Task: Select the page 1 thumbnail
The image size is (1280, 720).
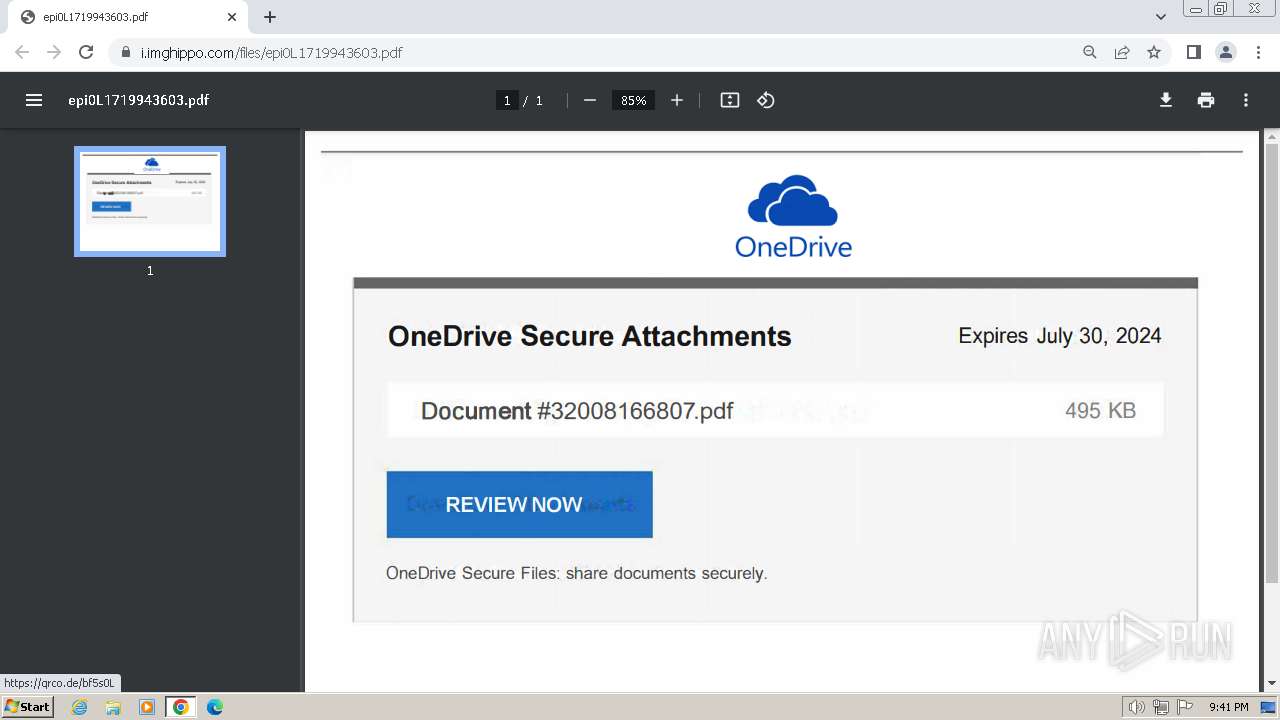Action: pos(150,201)
